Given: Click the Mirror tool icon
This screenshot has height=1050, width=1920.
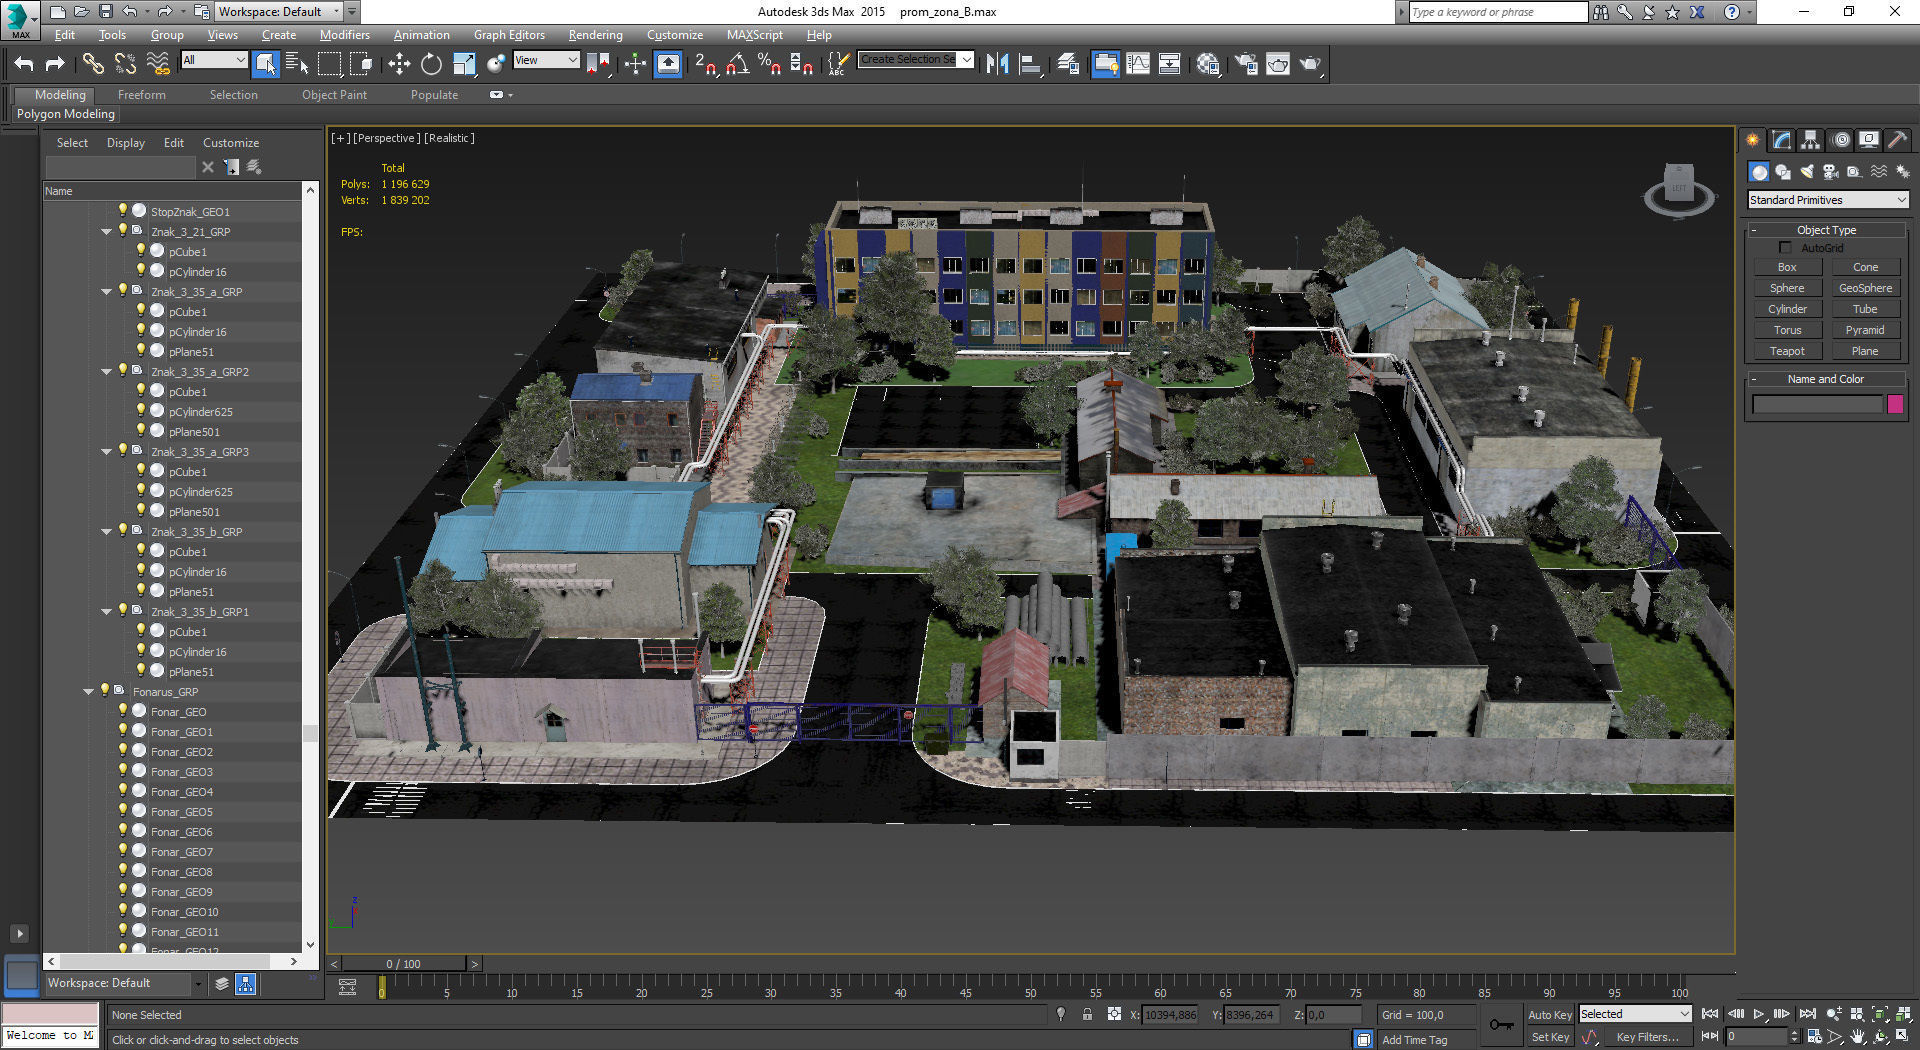Looking at the screenshot, I should pyautogui.click(x=997, y=64).
